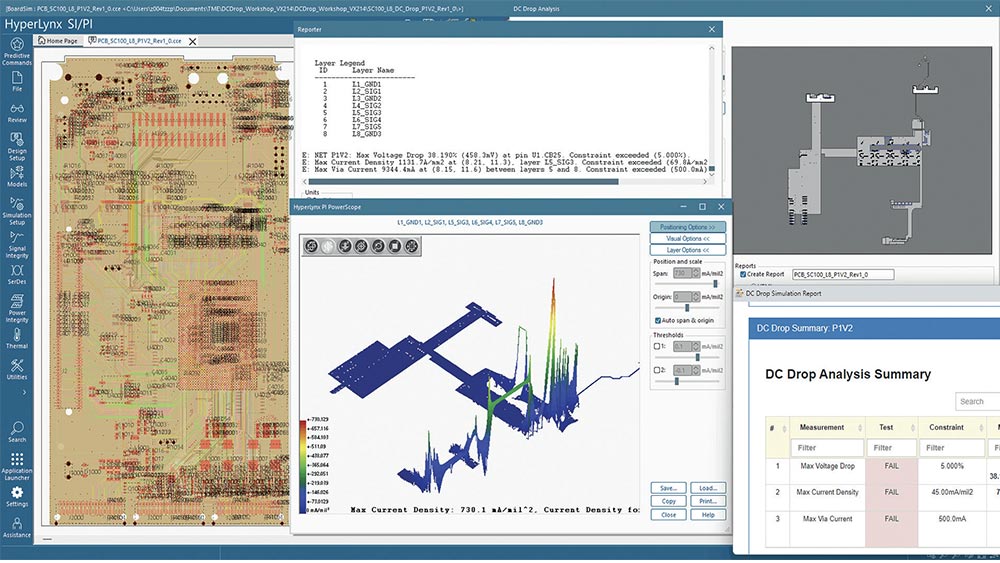Open the SerDes sidebar tool
1000x563 pixels.
point(17,275)
